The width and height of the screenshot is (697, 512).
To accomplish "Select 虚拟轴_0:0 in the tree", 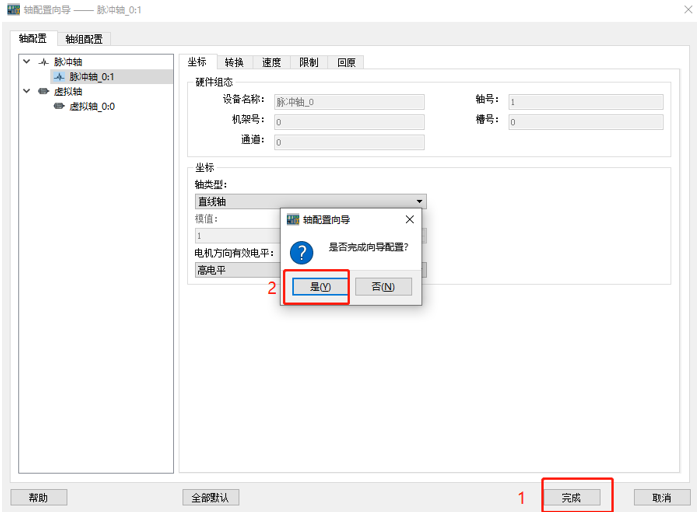I will 92,106.
